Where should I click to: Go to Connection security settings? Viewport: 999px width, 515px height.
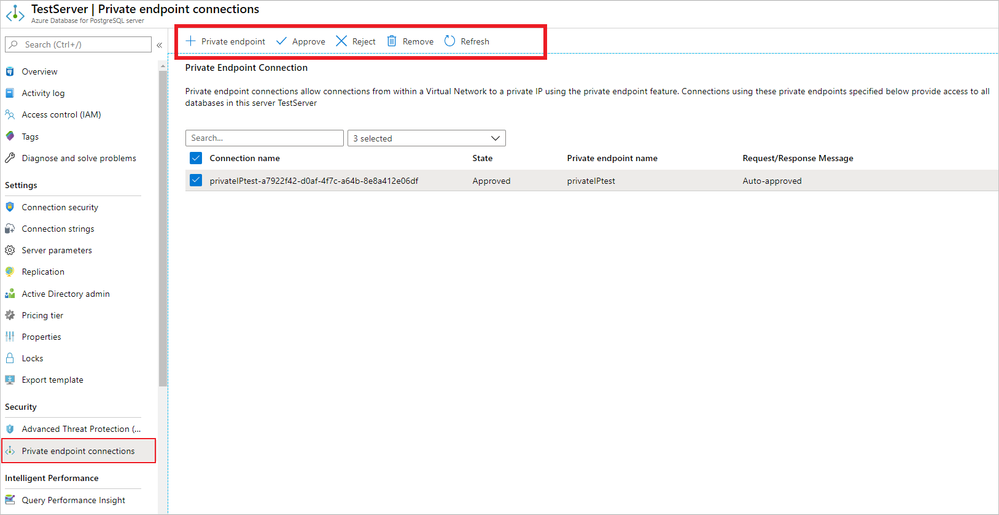click(x=60, y=207)
